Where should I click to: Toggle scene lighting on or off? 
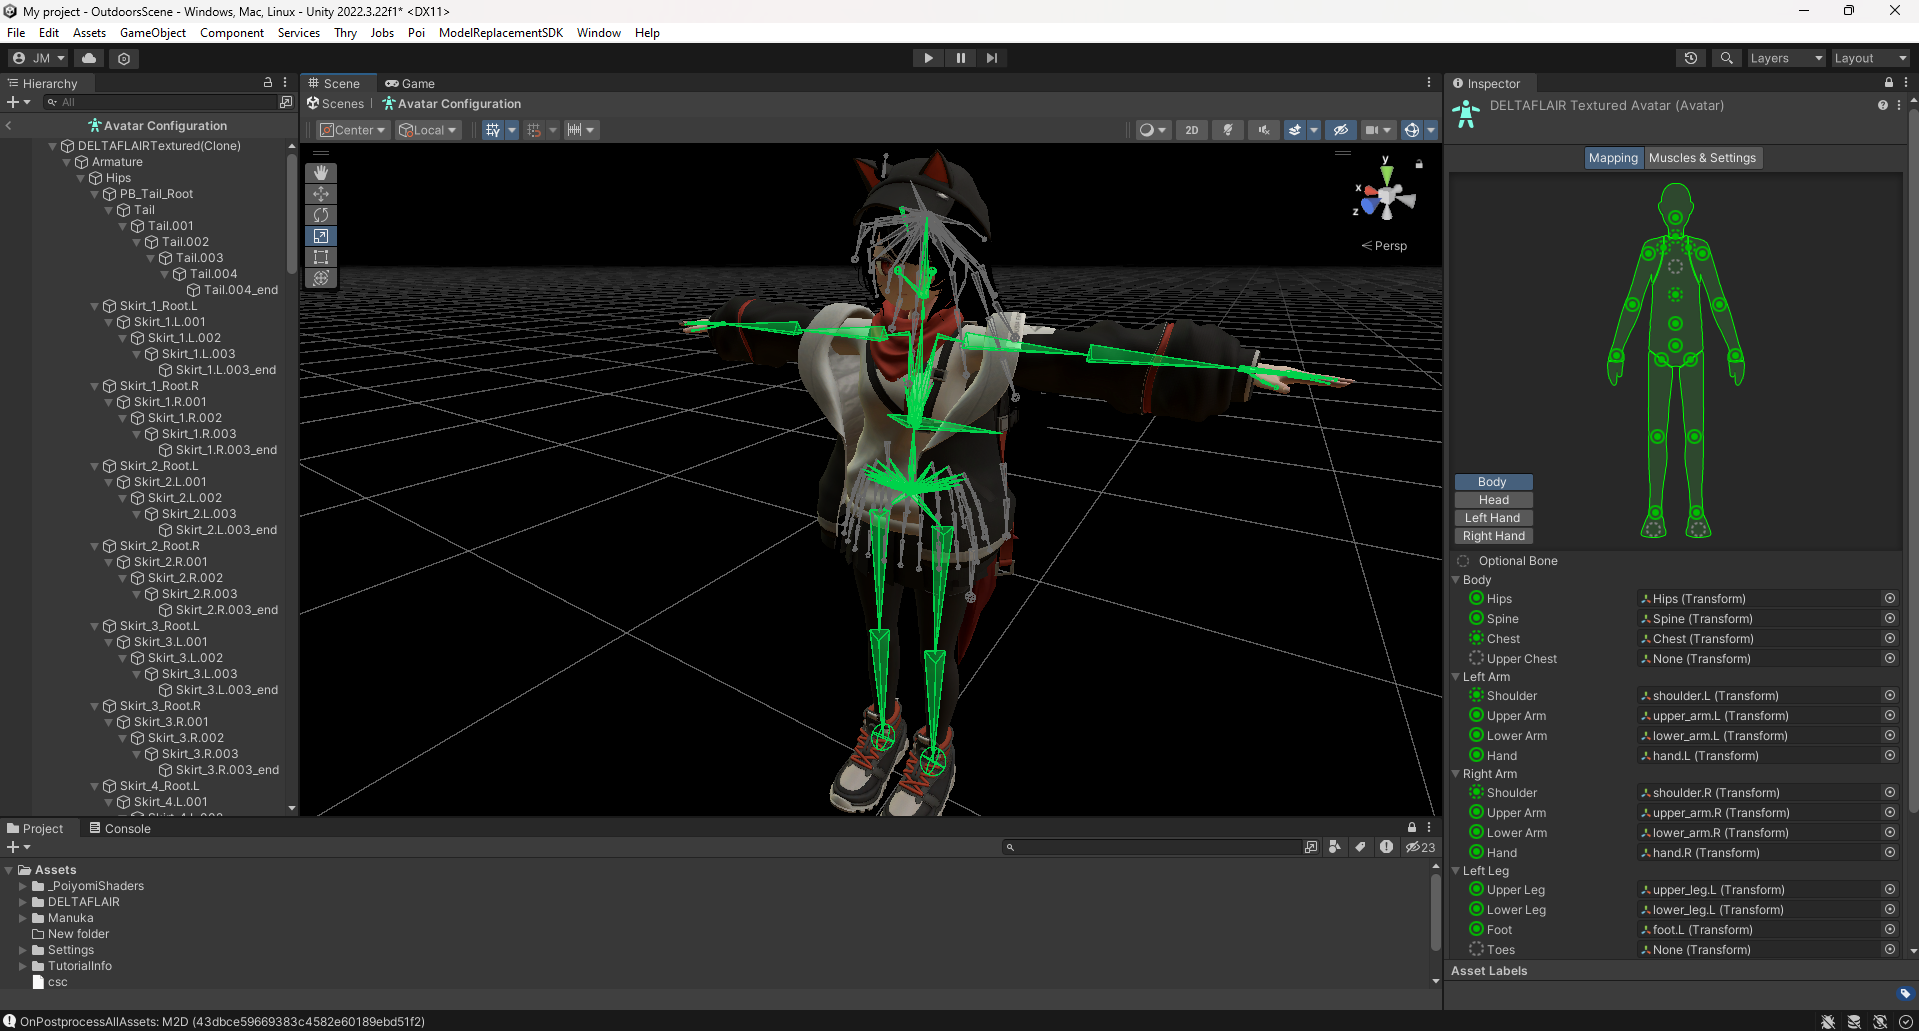click(1228, 130)
